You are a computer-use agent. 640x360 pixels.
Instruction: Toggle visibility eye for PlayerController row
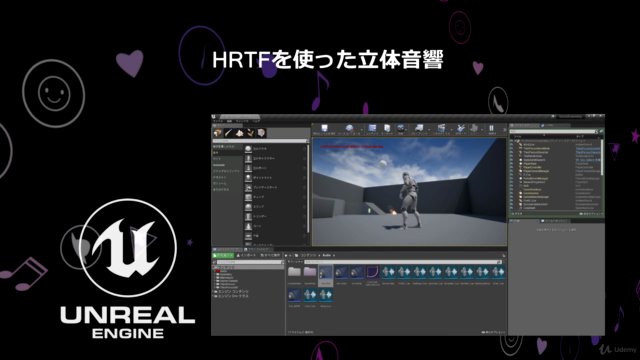pyautogui.click(x=511, y=167)
